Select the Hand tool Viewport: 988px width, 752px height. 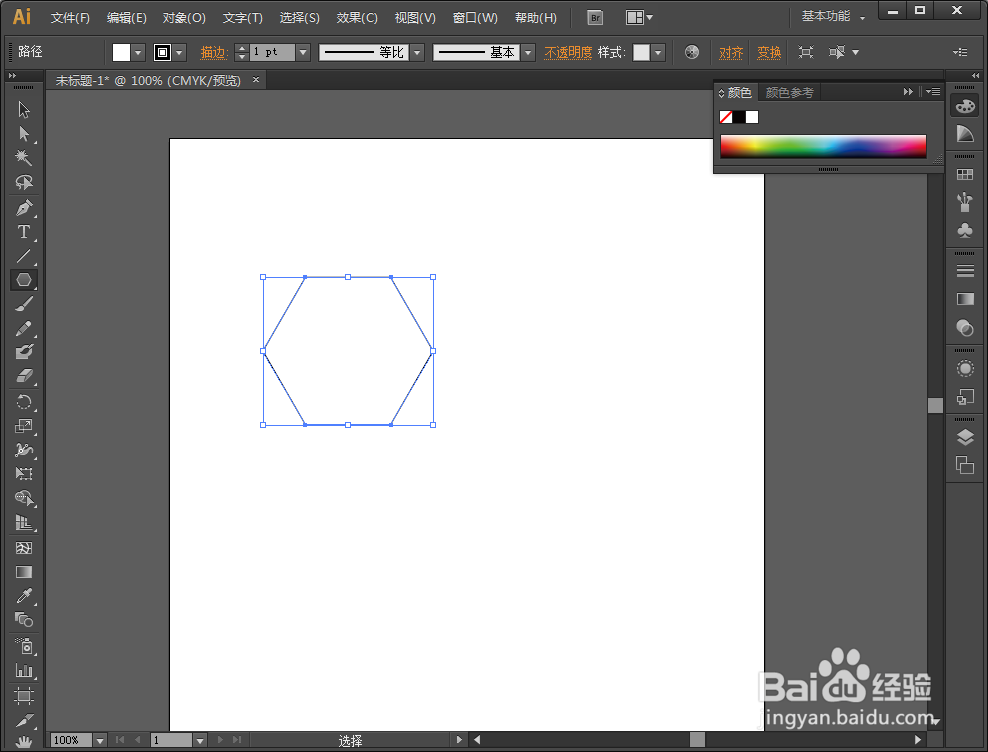pyautogui.click(x=24, y=742)
